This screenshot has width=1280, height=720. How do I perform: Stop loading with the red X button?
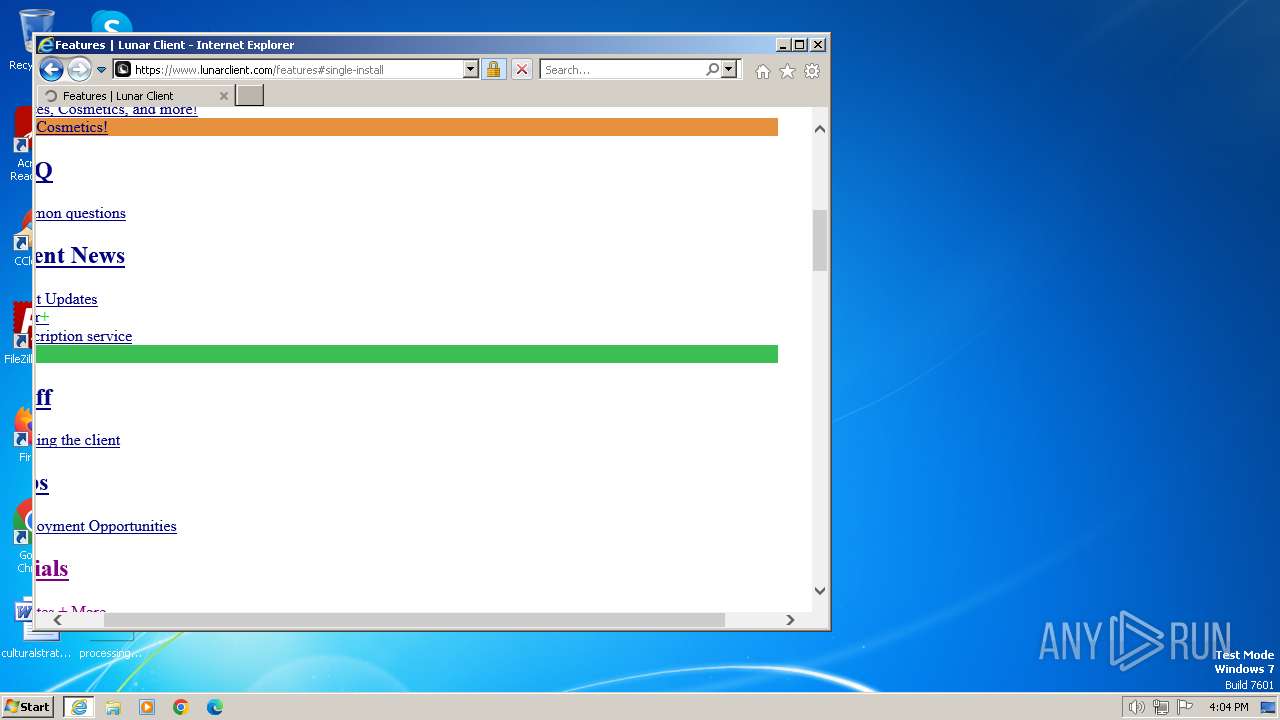[522, 70]
